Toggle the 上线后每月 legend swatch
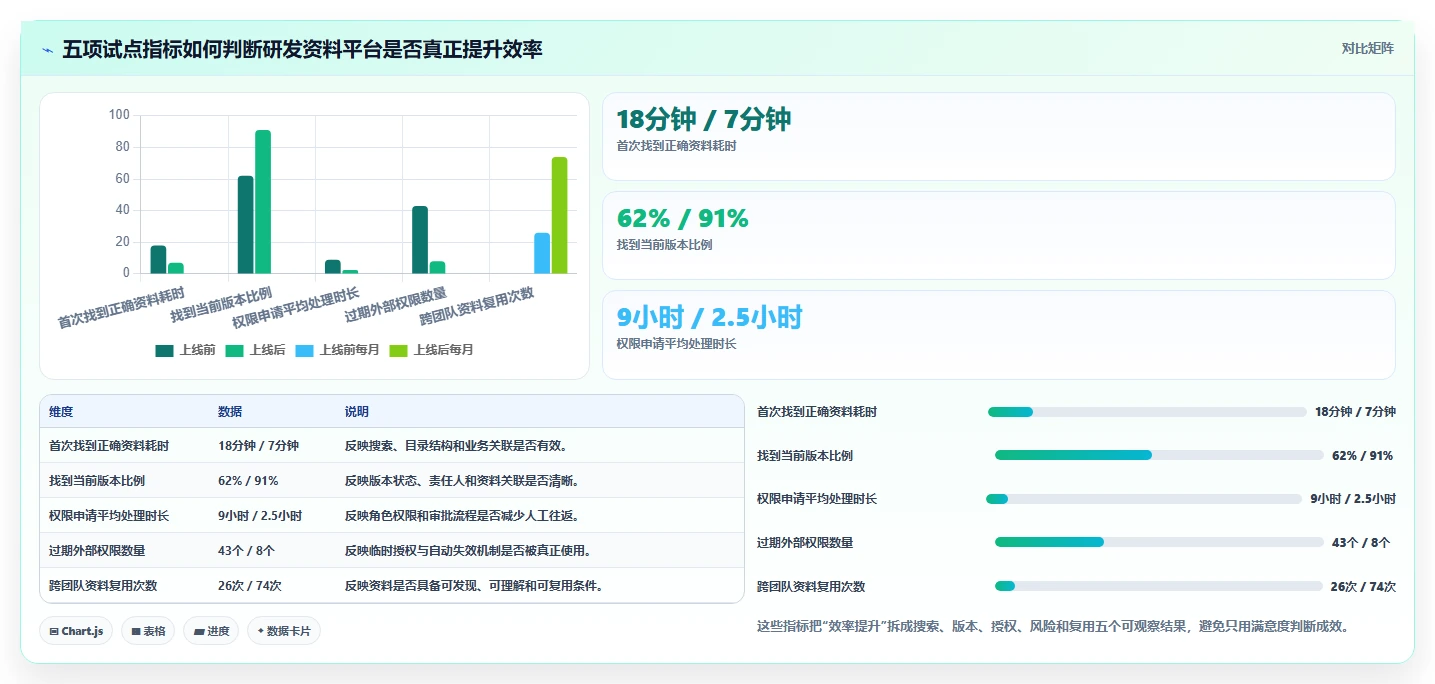 (x=398, y=350)
